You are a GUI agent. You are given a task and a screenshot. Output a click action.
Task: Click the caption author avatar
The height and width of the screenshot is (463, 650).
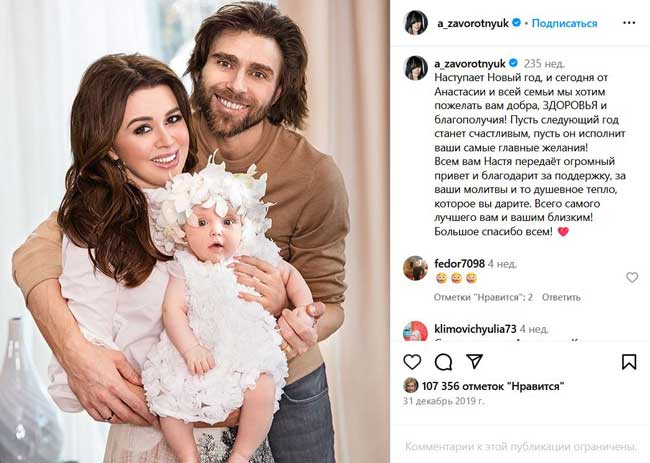tap(416, 68)
